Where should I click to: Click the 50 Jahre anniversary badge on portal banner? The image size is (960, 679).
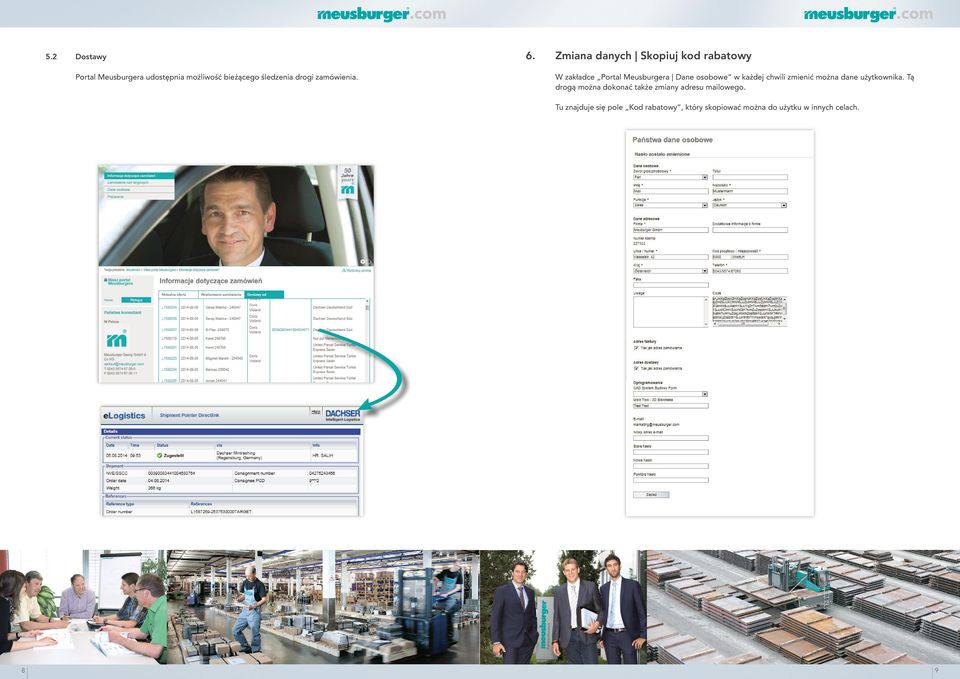tap(348, 181)
